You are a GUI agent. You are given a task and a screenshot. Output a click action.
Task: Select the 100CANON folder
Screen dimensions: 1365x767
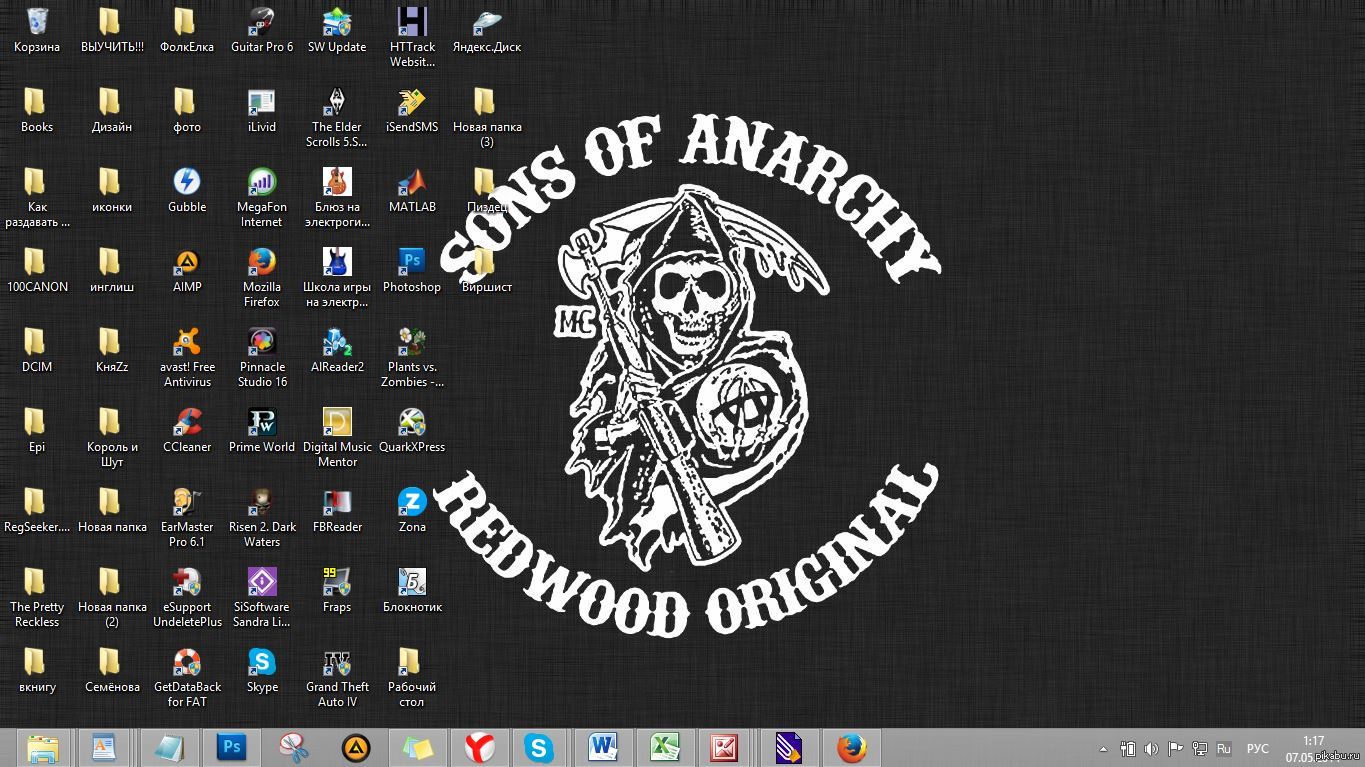click(x=37, y=270)
